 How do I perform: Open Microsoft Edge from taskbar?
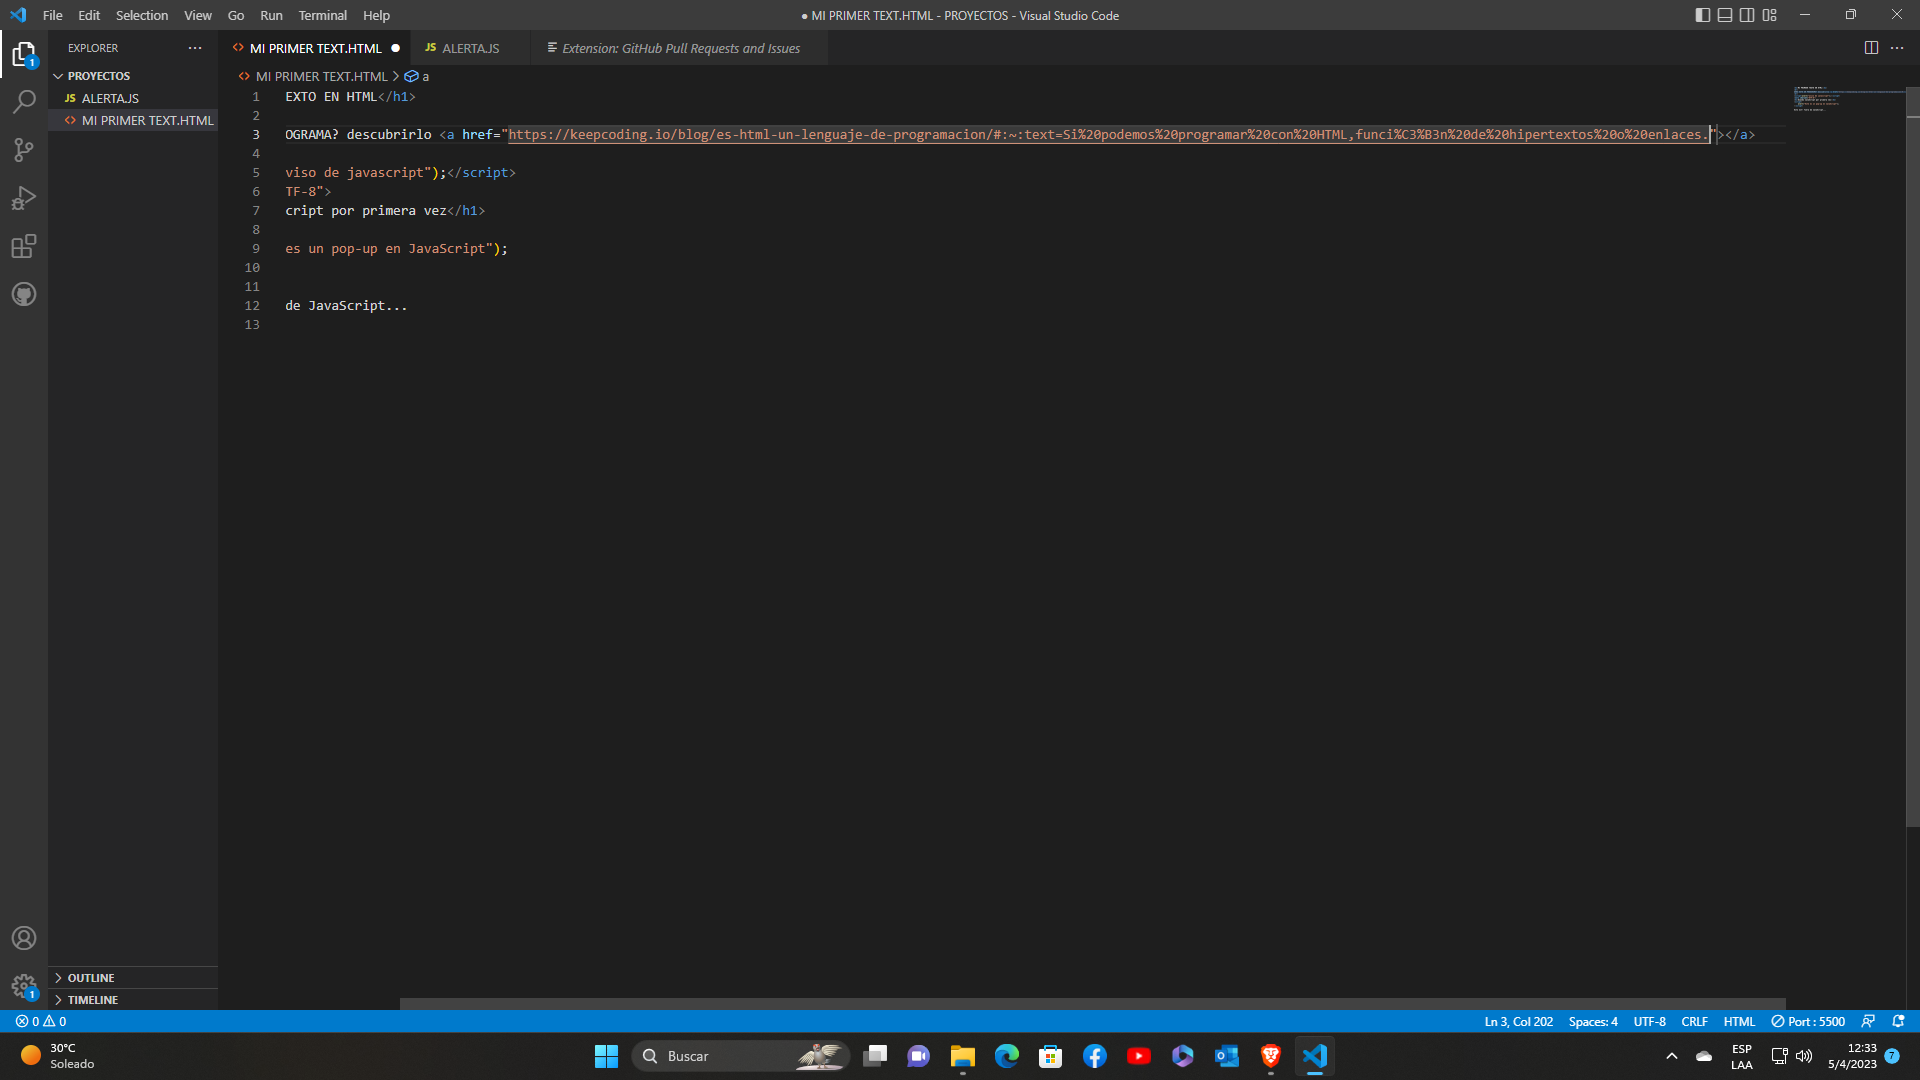point(1006,1056)
